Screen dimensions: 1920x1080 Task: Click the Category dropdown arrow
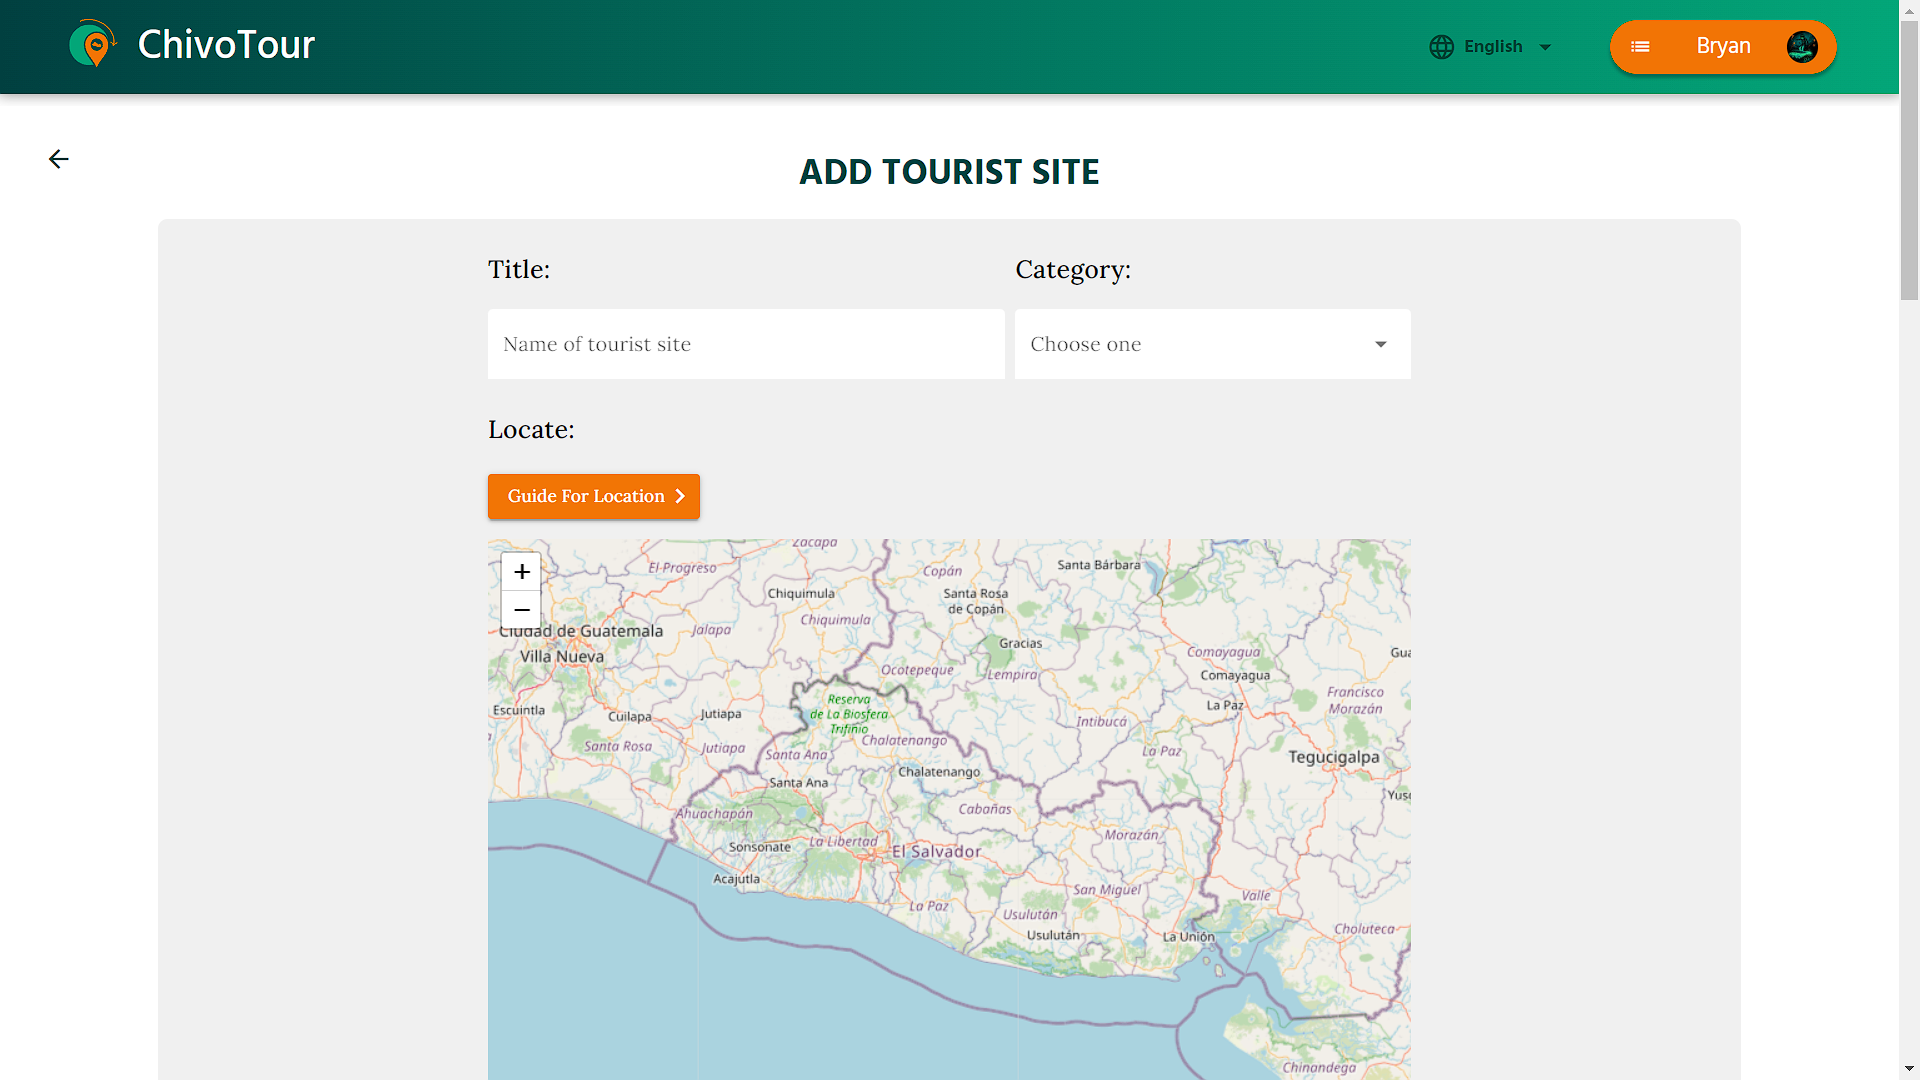click(x=1381, y=344)
